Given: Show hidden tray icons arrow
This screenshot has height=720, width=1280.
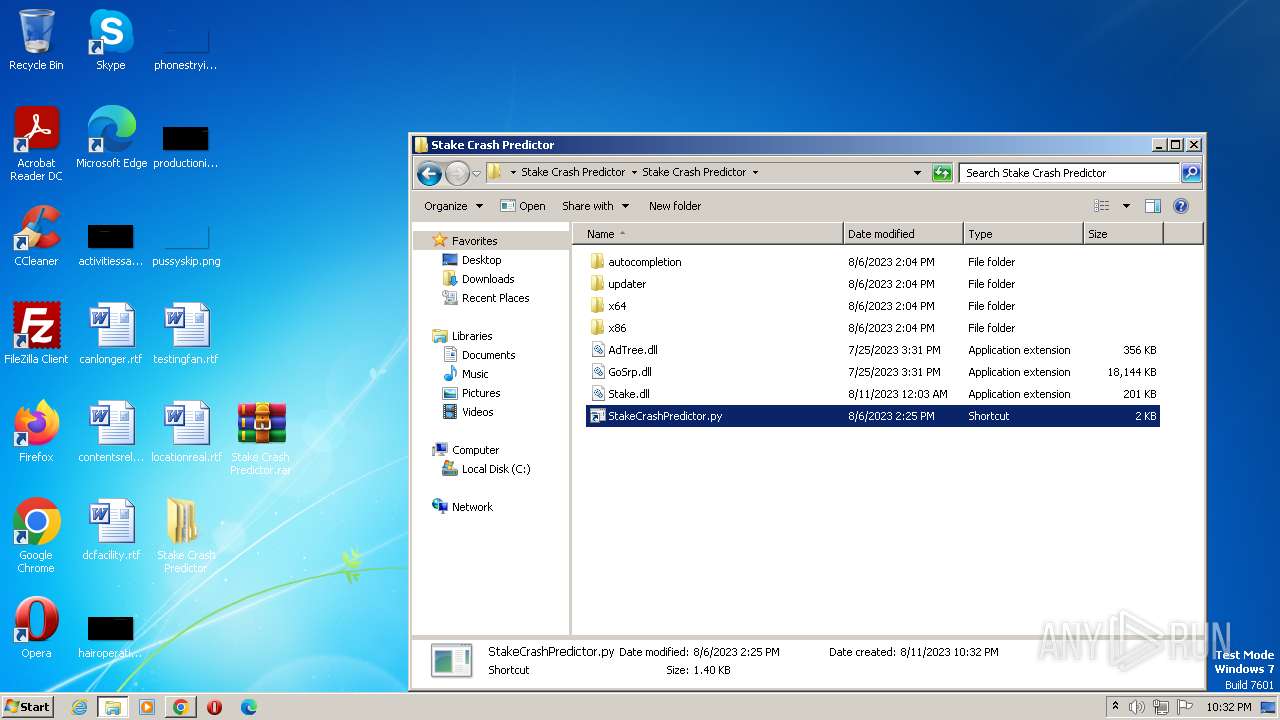Looking at the screenshot, I should tap(1115, 706).
